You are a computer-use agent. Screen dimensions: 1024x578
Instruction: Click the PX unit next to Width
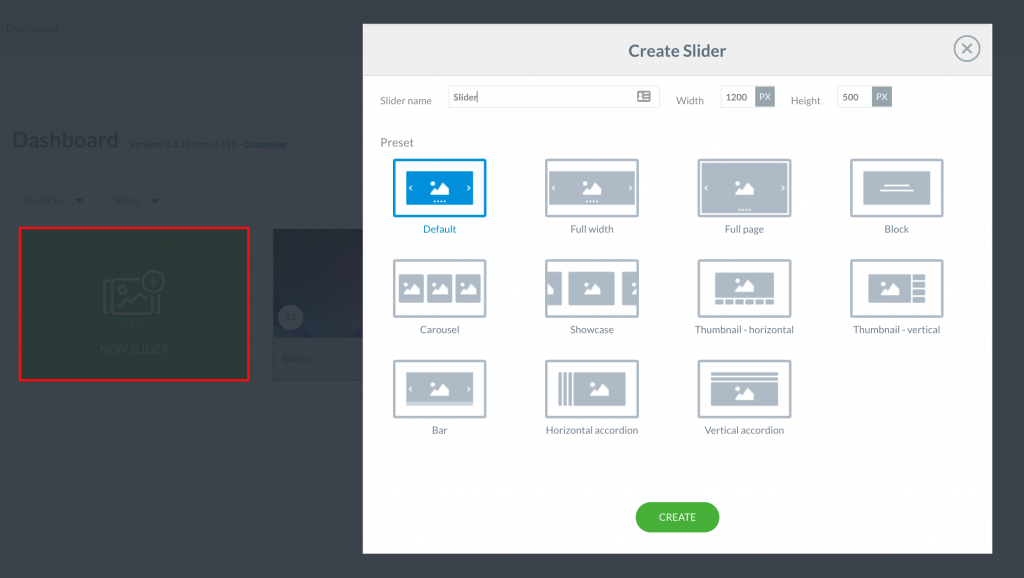(765, 97)
